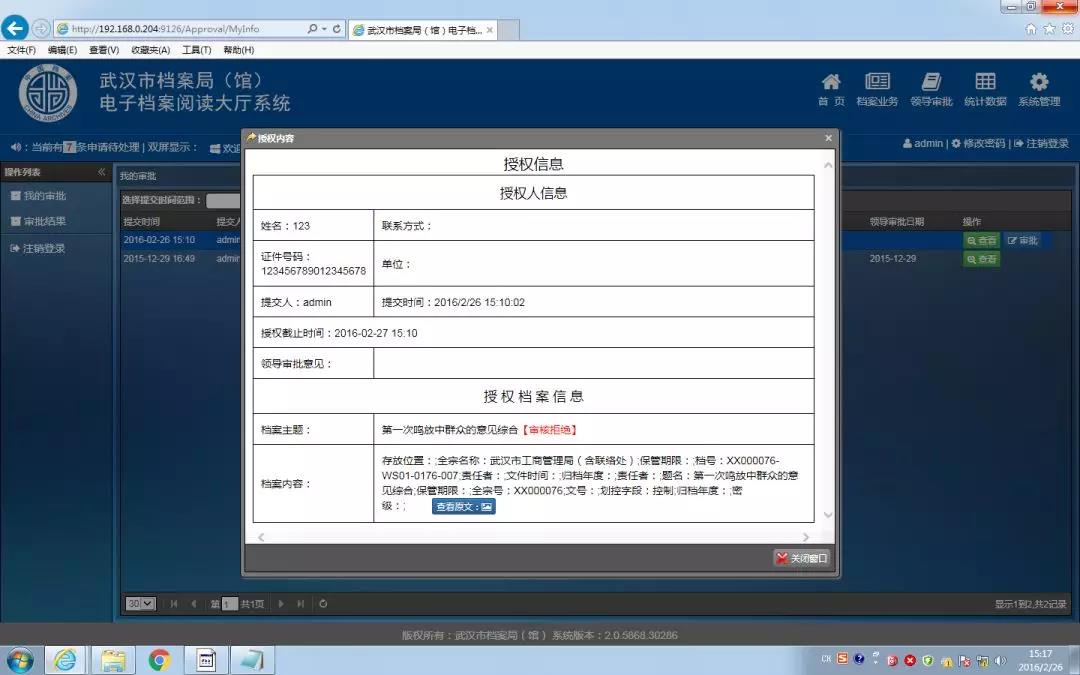
Task: Open 档案业务 archive business icon
Action: 877,89
